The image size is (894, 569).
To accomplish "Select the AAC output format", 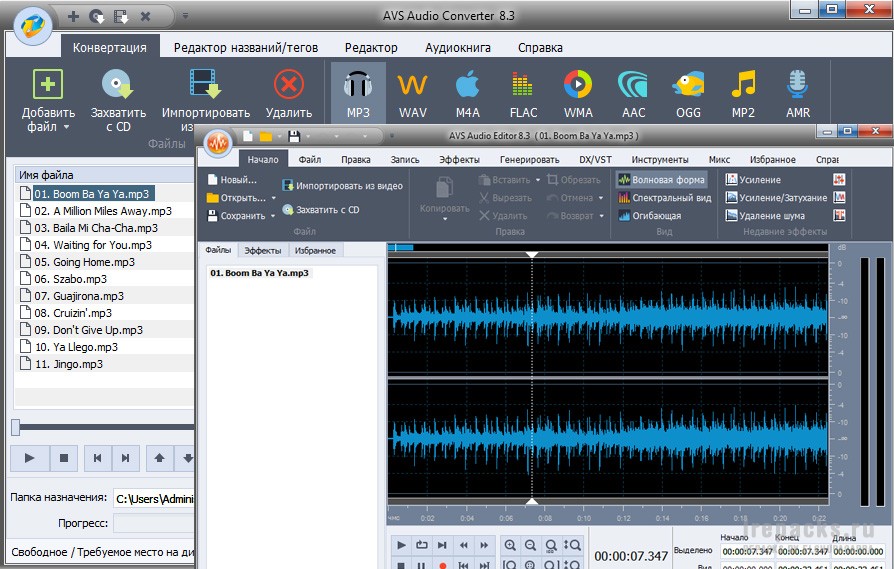I will click(633, 92).
